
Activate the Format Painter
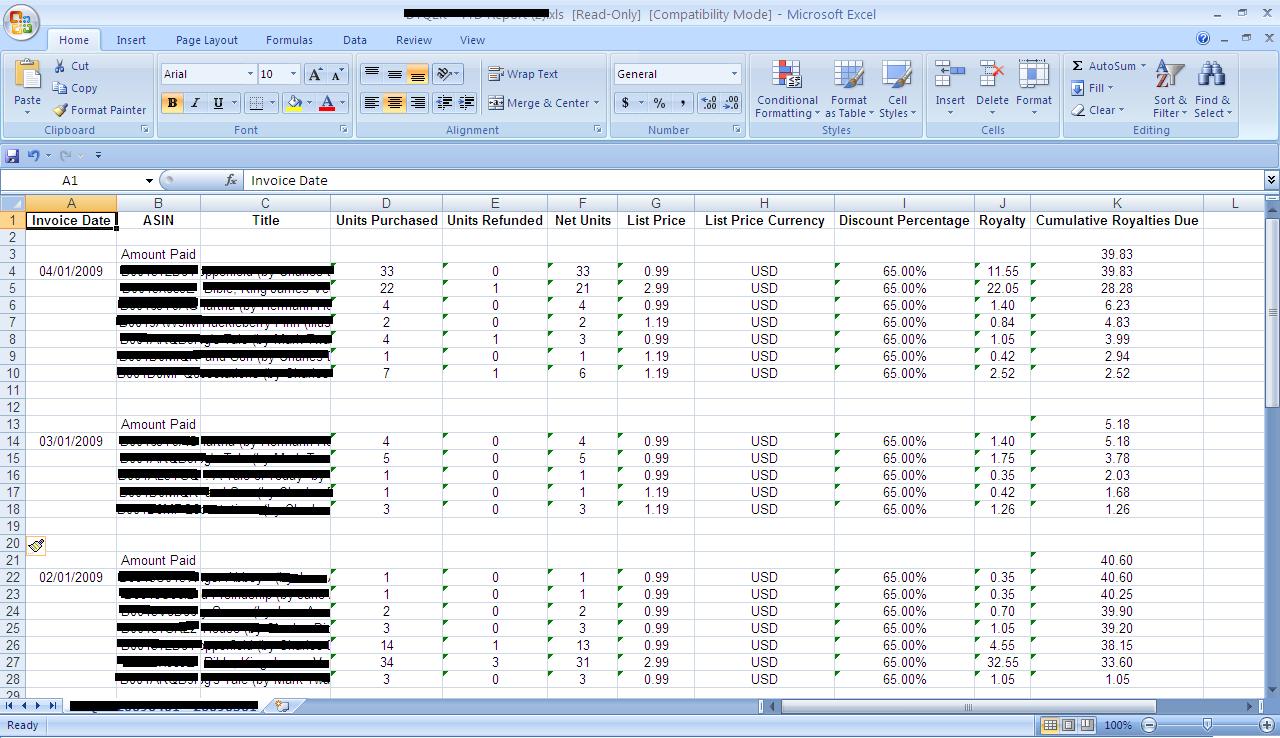[99, 110]
